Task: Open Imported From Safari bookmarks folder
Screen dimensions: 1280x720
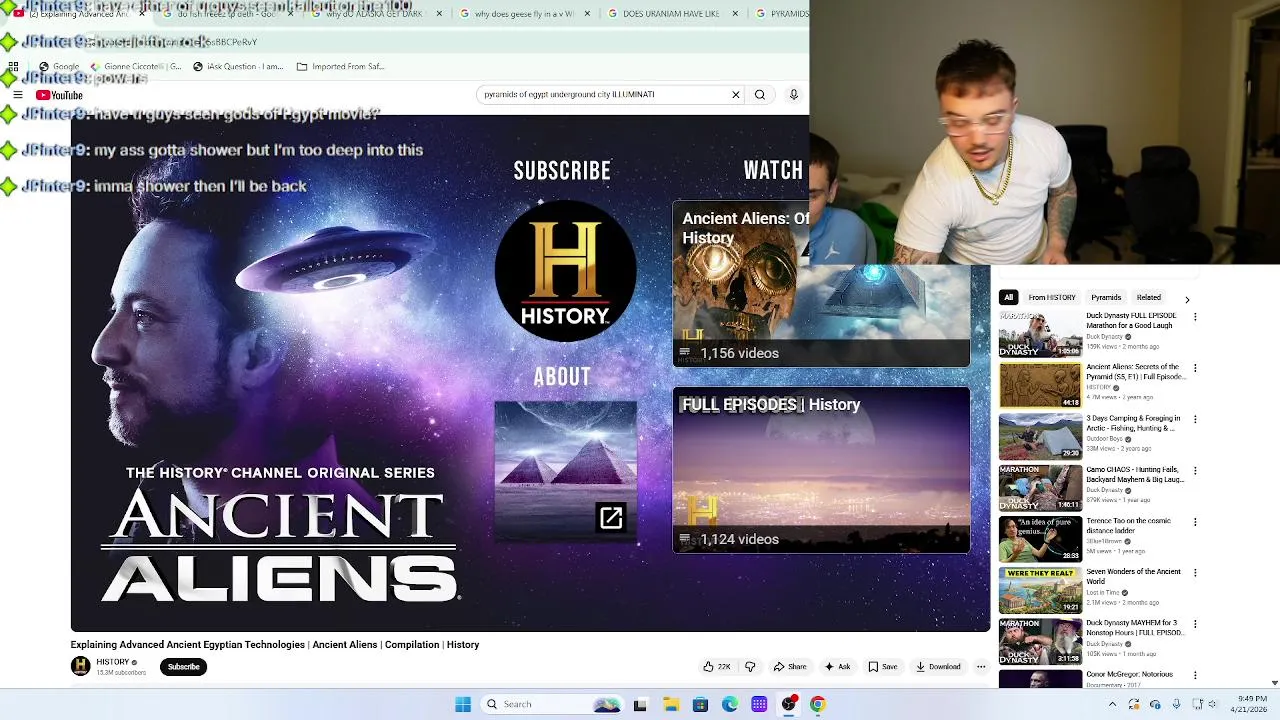Action: (341, 67)
